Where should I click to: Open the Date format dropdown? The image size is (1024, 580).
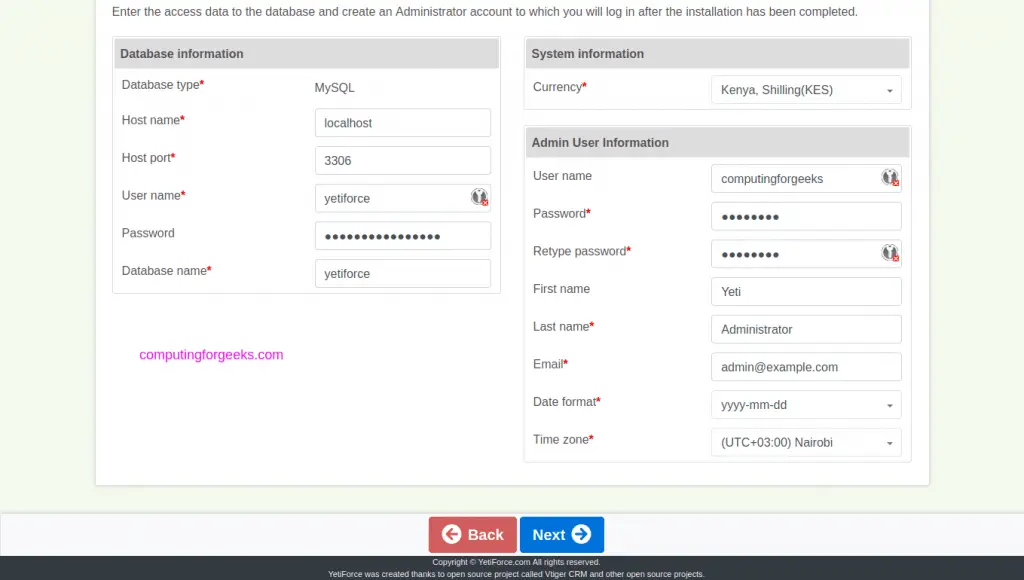[x=806, y=405]
